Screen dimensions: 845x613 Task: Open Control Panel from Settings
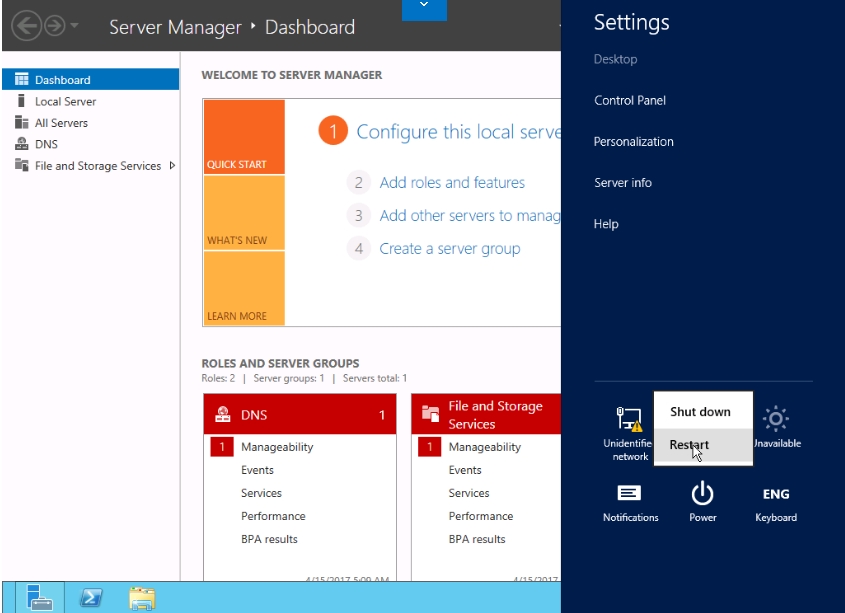[630, 100]
